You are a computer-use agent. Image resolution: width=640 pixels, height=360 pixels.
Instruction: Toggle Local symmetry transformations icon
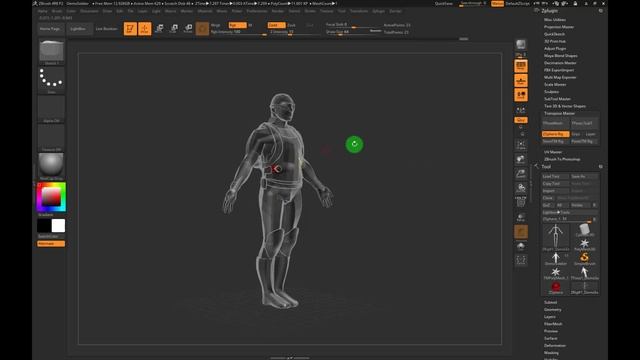521,95
